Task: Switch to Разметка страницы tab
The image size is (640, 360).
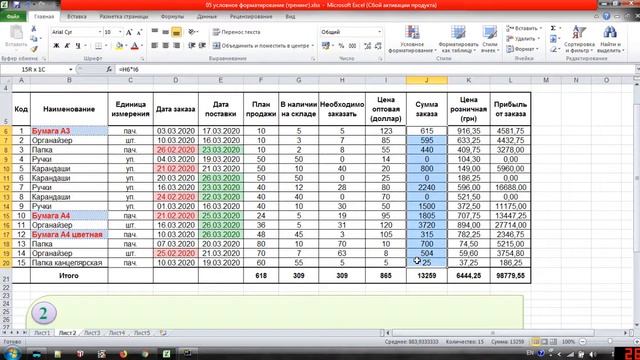Action: coord(124,17)
